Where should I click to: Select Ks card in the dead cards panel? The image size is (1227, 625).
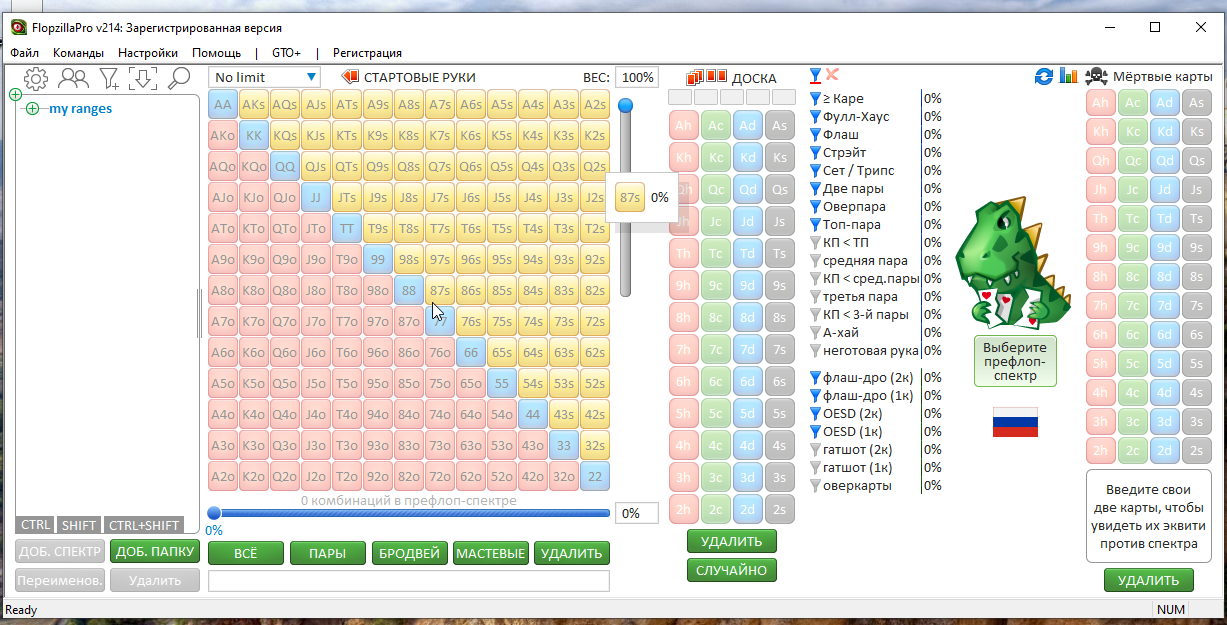coord(1197,131)
